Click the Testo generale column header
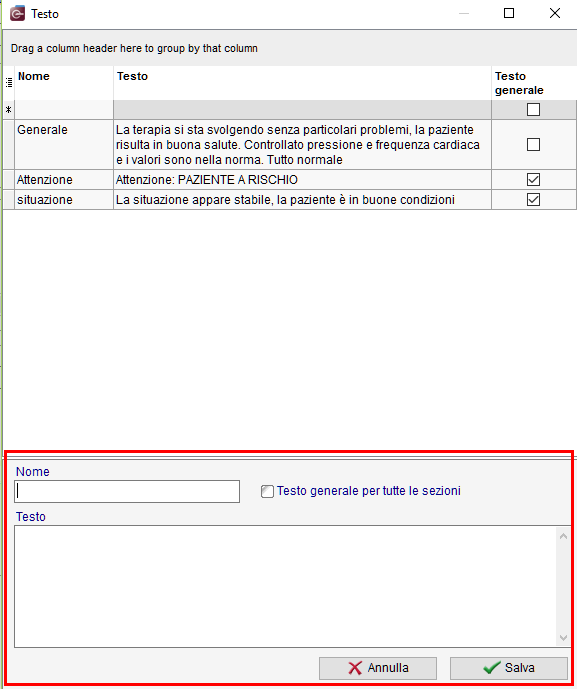This screenshot has width=577, height=689. tap(534, 83)
